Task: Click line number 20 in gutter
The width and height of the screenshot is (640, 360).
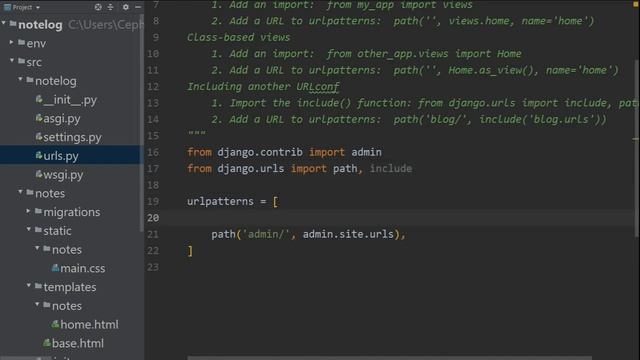Action: click(x=153, y=218)
